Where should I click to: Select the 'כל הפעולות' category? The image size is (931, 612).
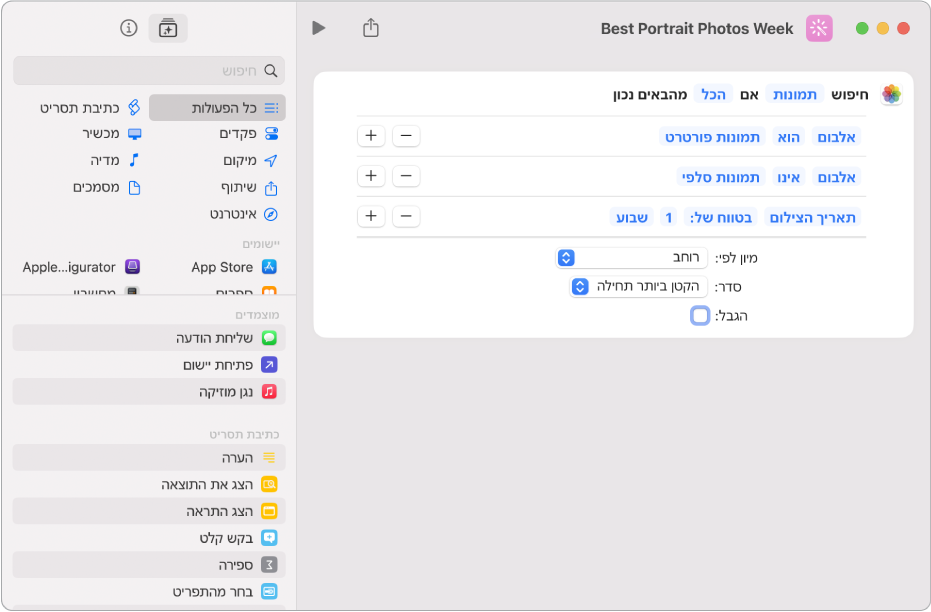pos(217,108)
